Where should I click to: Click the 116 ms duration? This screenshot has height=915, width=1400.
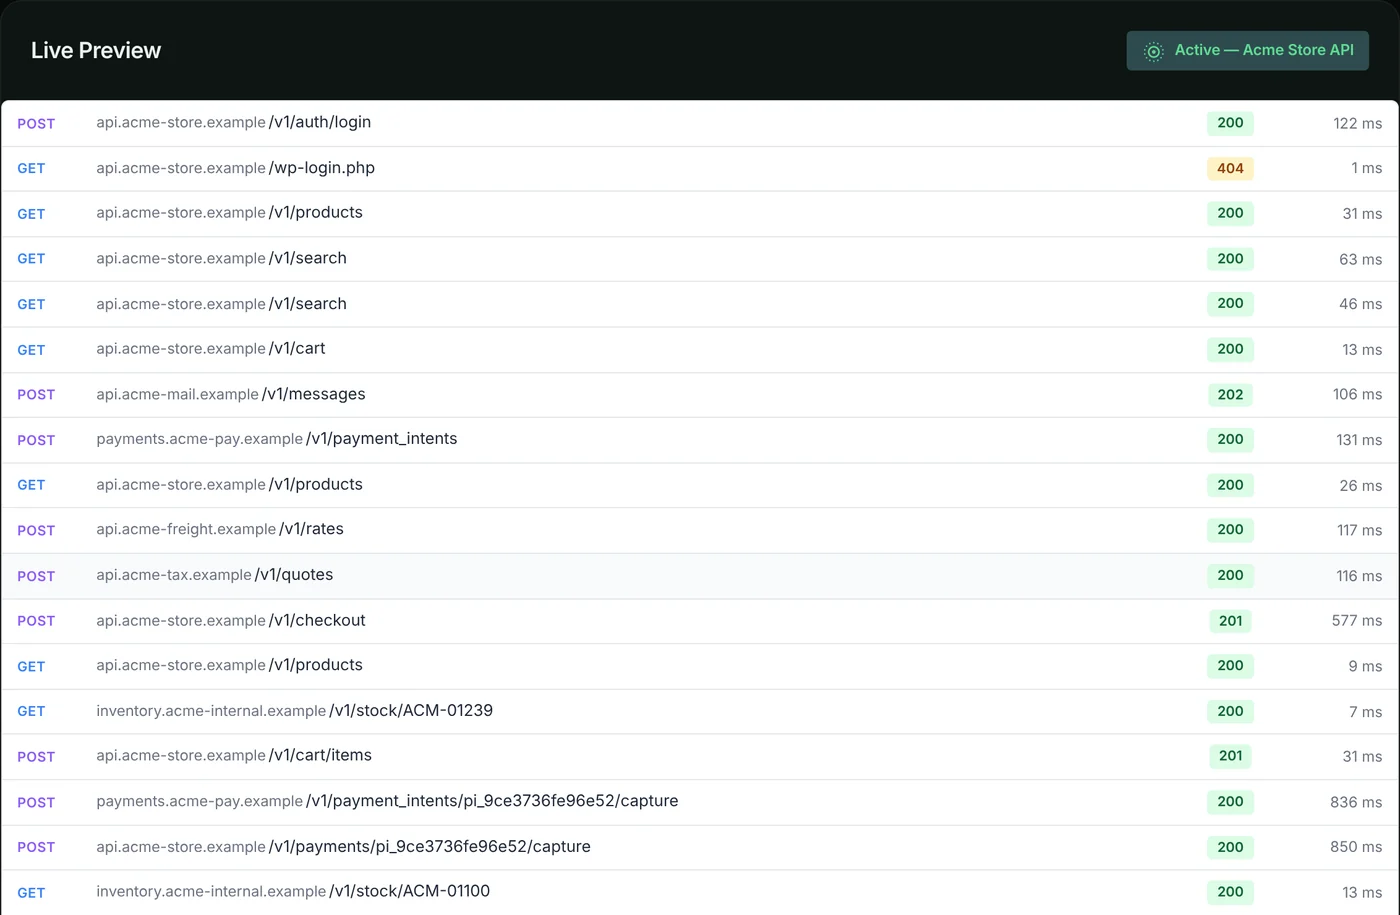coord(1360,576)
